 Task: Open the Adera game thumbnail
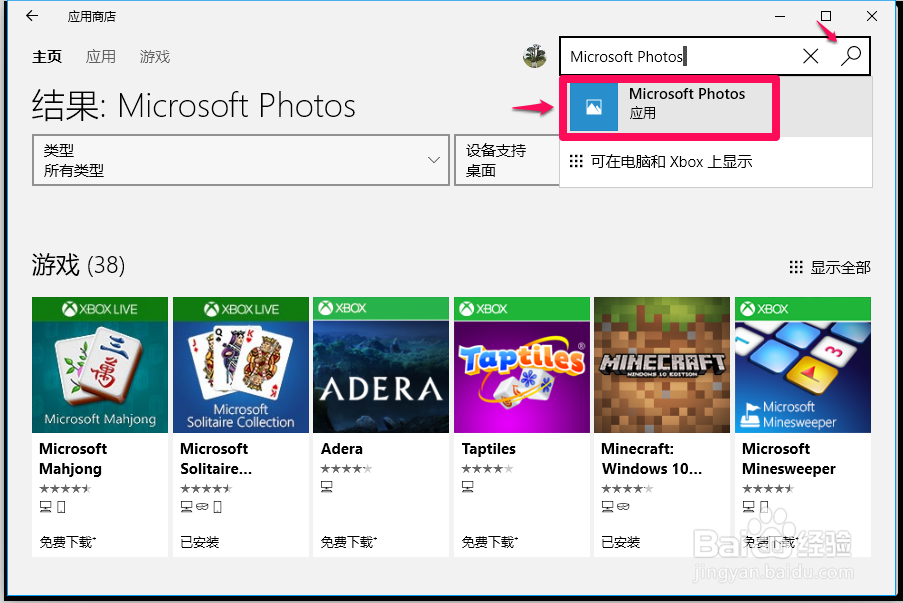[381, 365]
